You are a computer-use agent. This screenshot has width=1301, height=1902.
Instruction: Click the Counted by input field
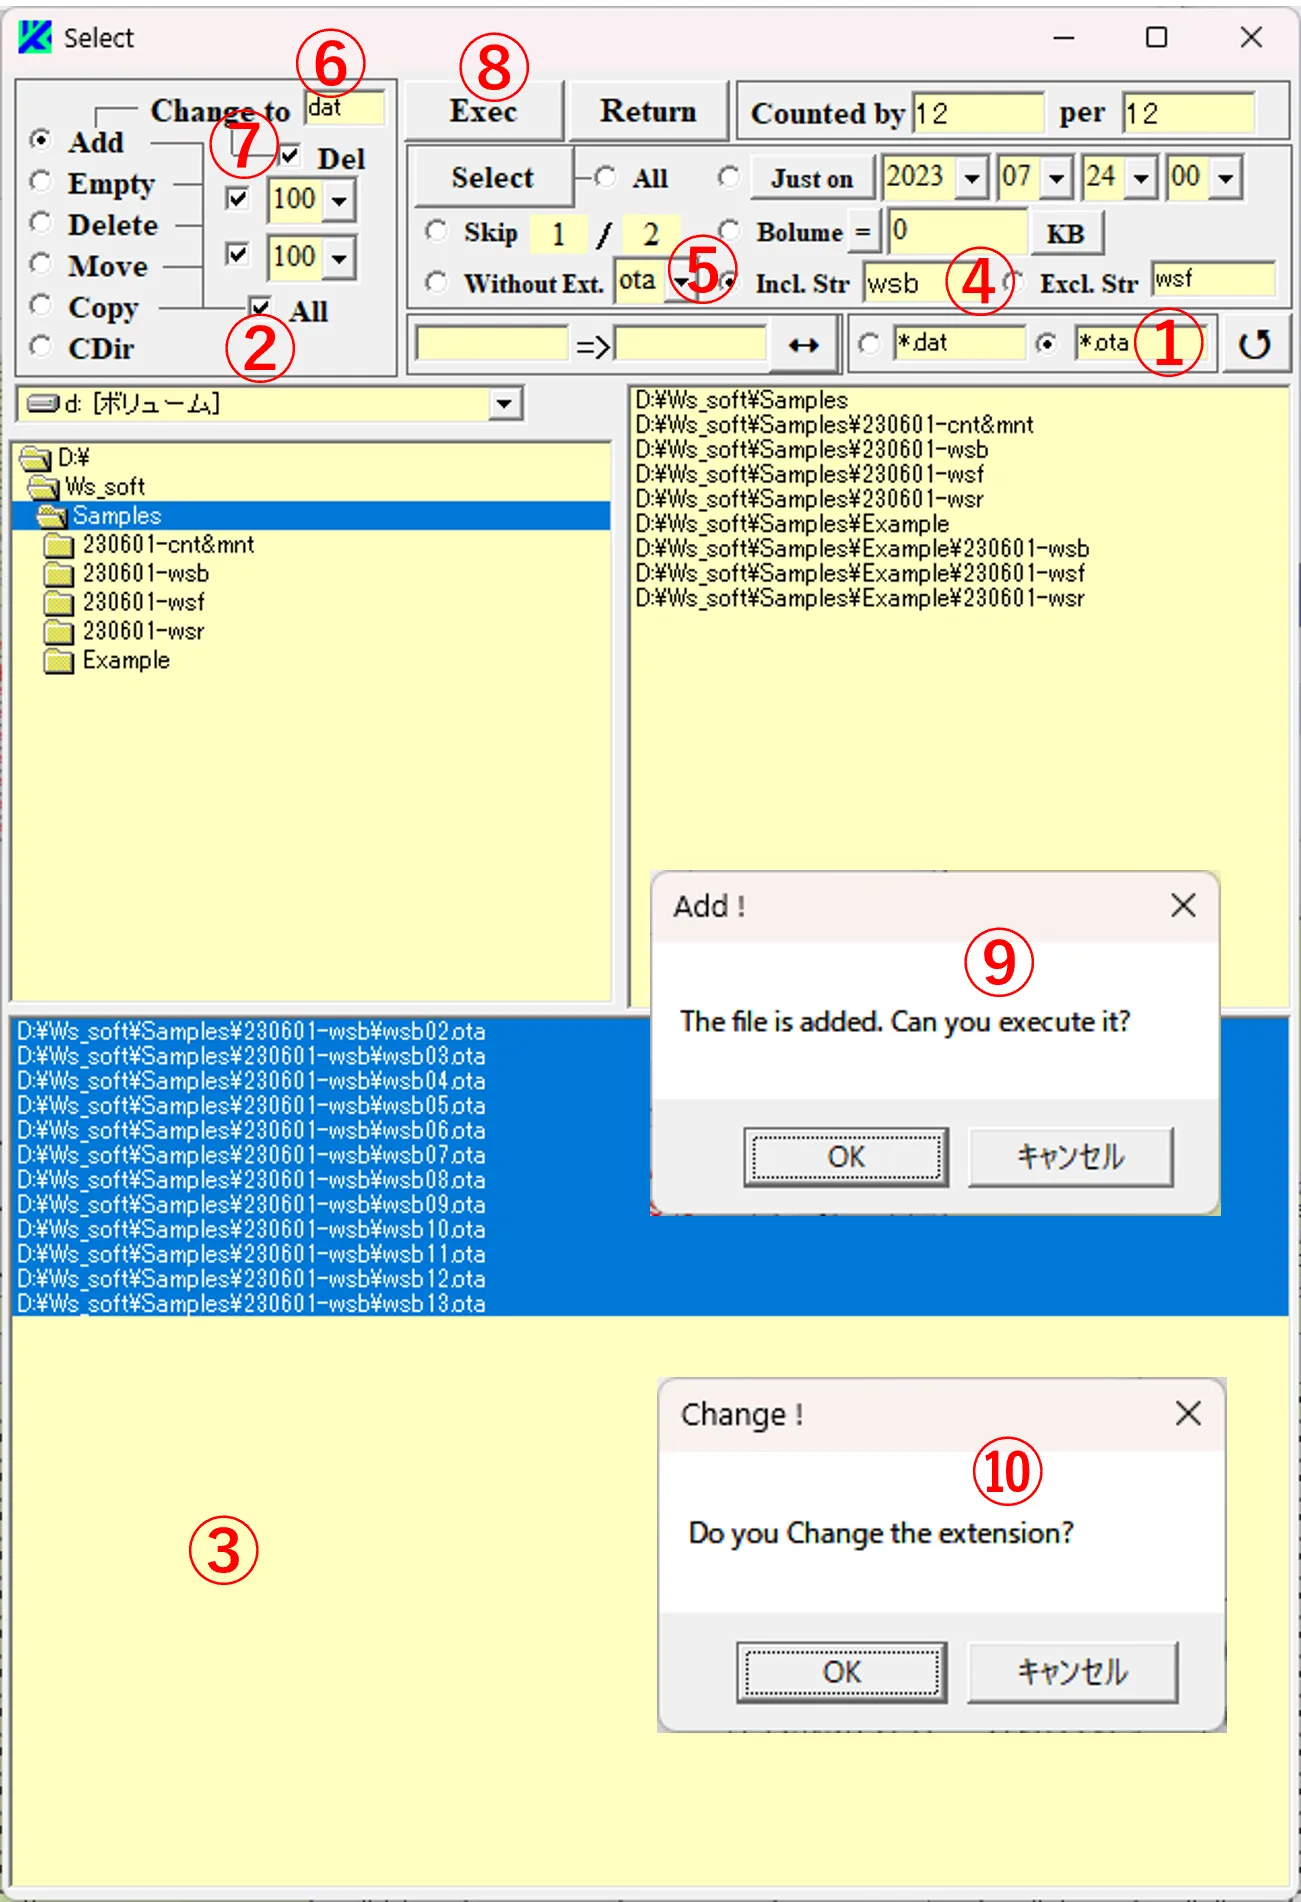(x=977, y=114)
